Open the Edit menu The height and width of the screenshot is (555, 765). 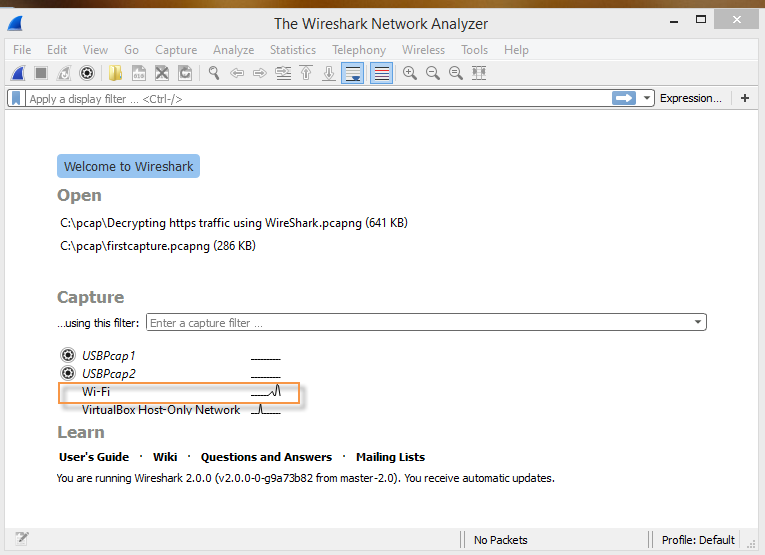pos(57,50)
